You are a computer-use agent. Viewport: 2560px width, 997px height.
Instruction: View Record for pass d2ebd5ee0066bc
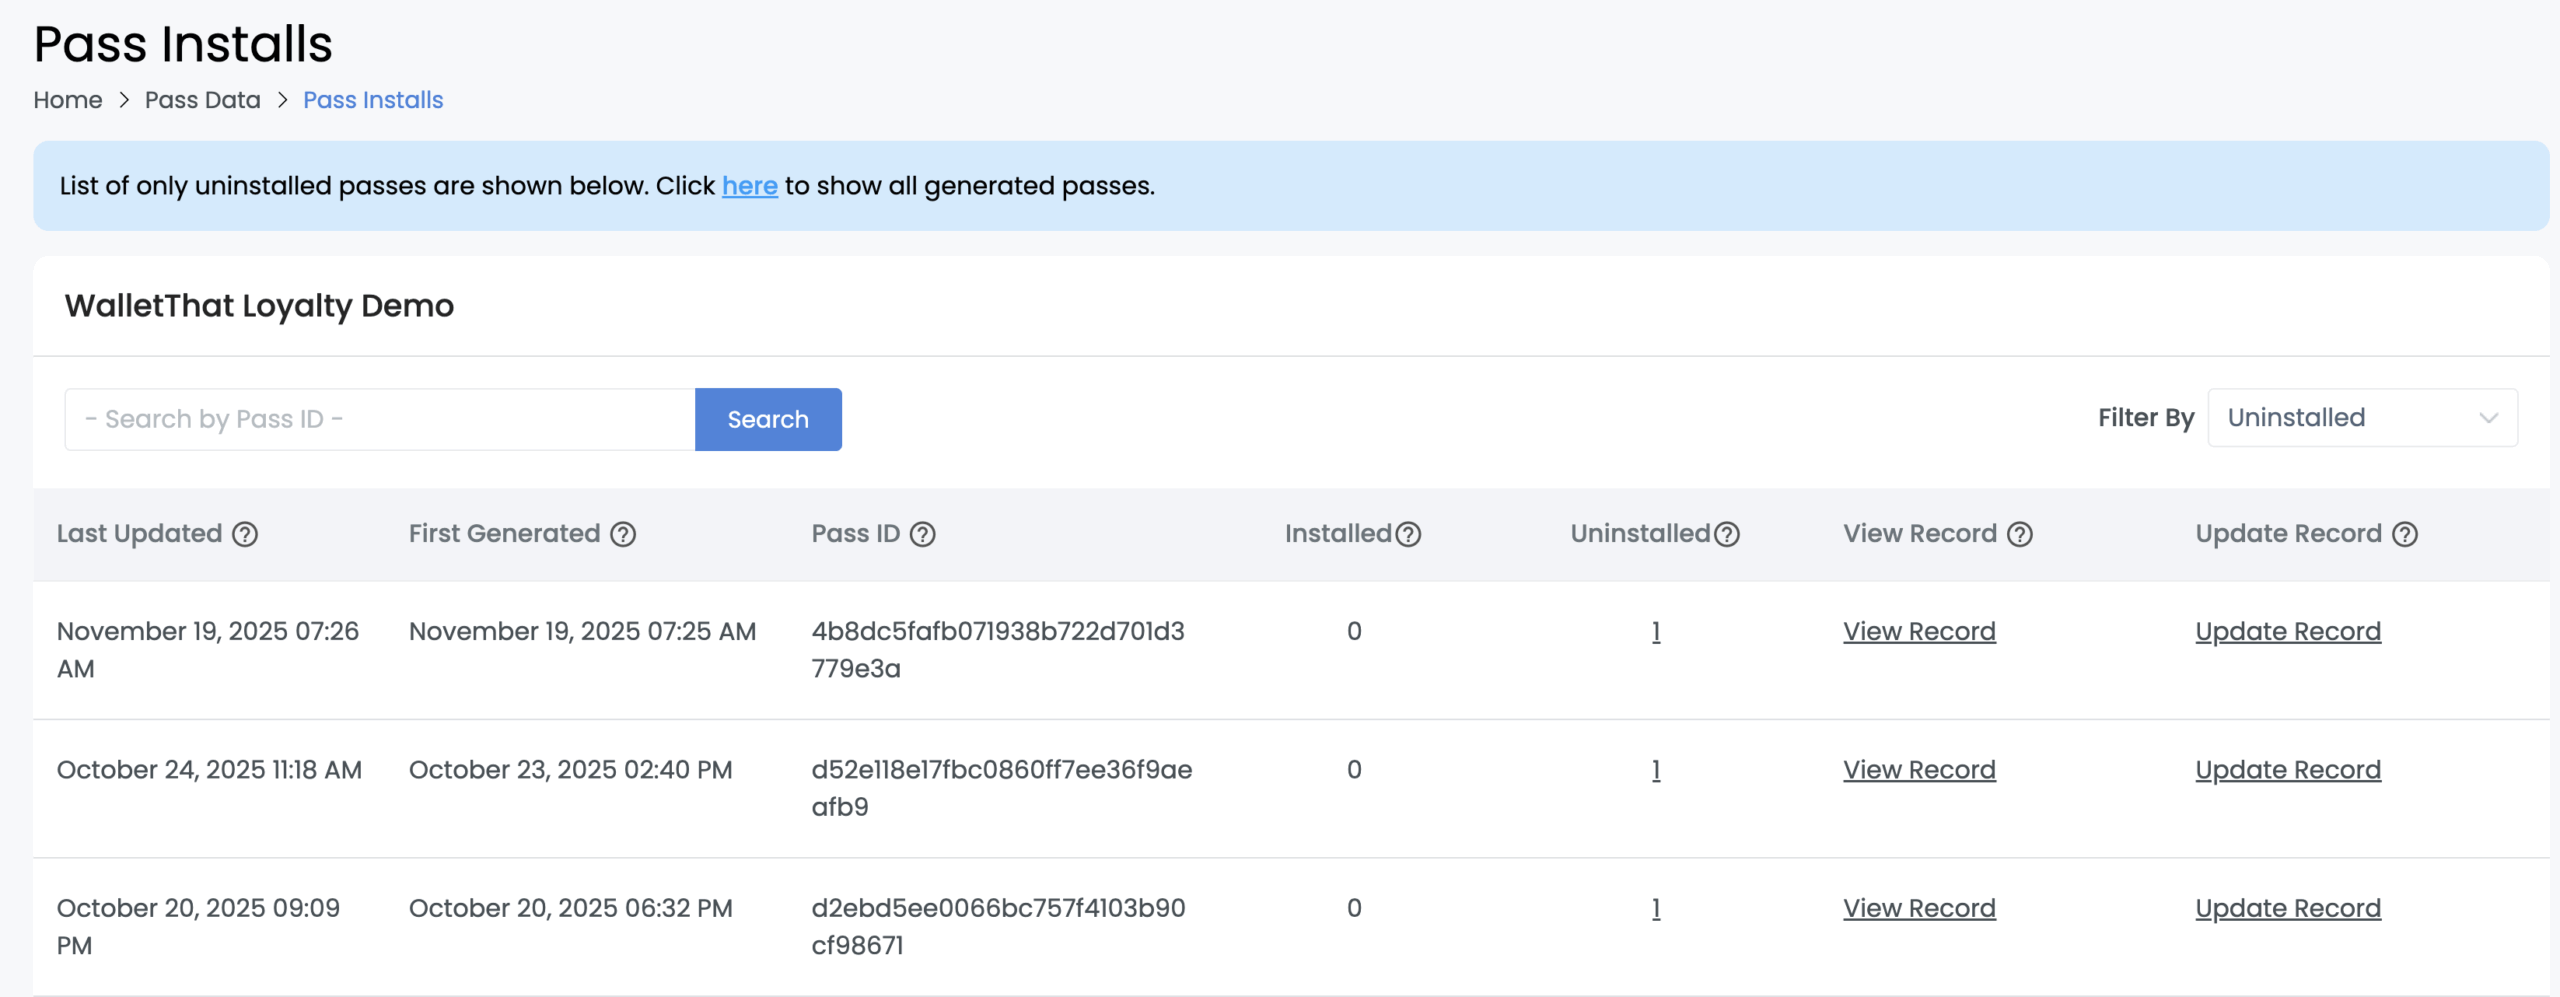pos(1919,908)
